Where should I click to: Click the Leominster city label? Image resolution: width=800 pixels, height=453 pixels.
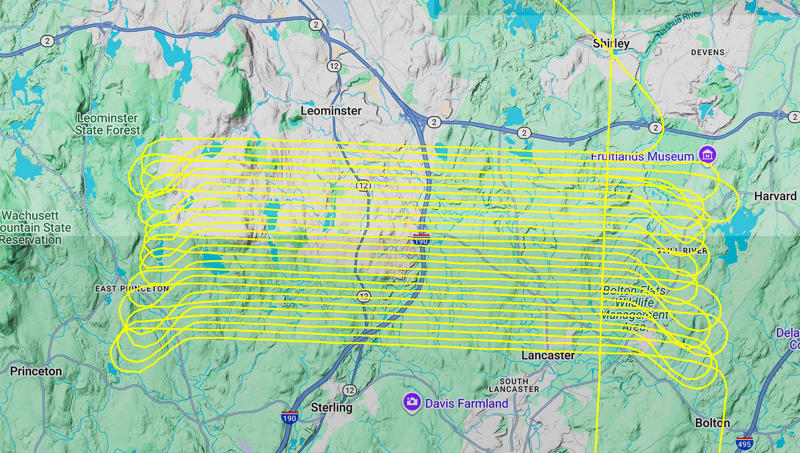pos(331,111)
